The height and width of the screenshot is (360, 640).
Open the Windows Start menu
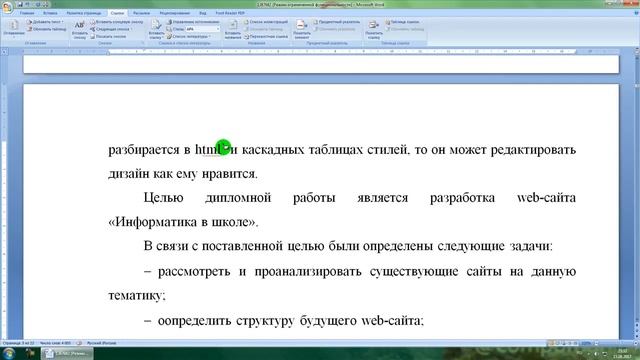coord(9,353)
